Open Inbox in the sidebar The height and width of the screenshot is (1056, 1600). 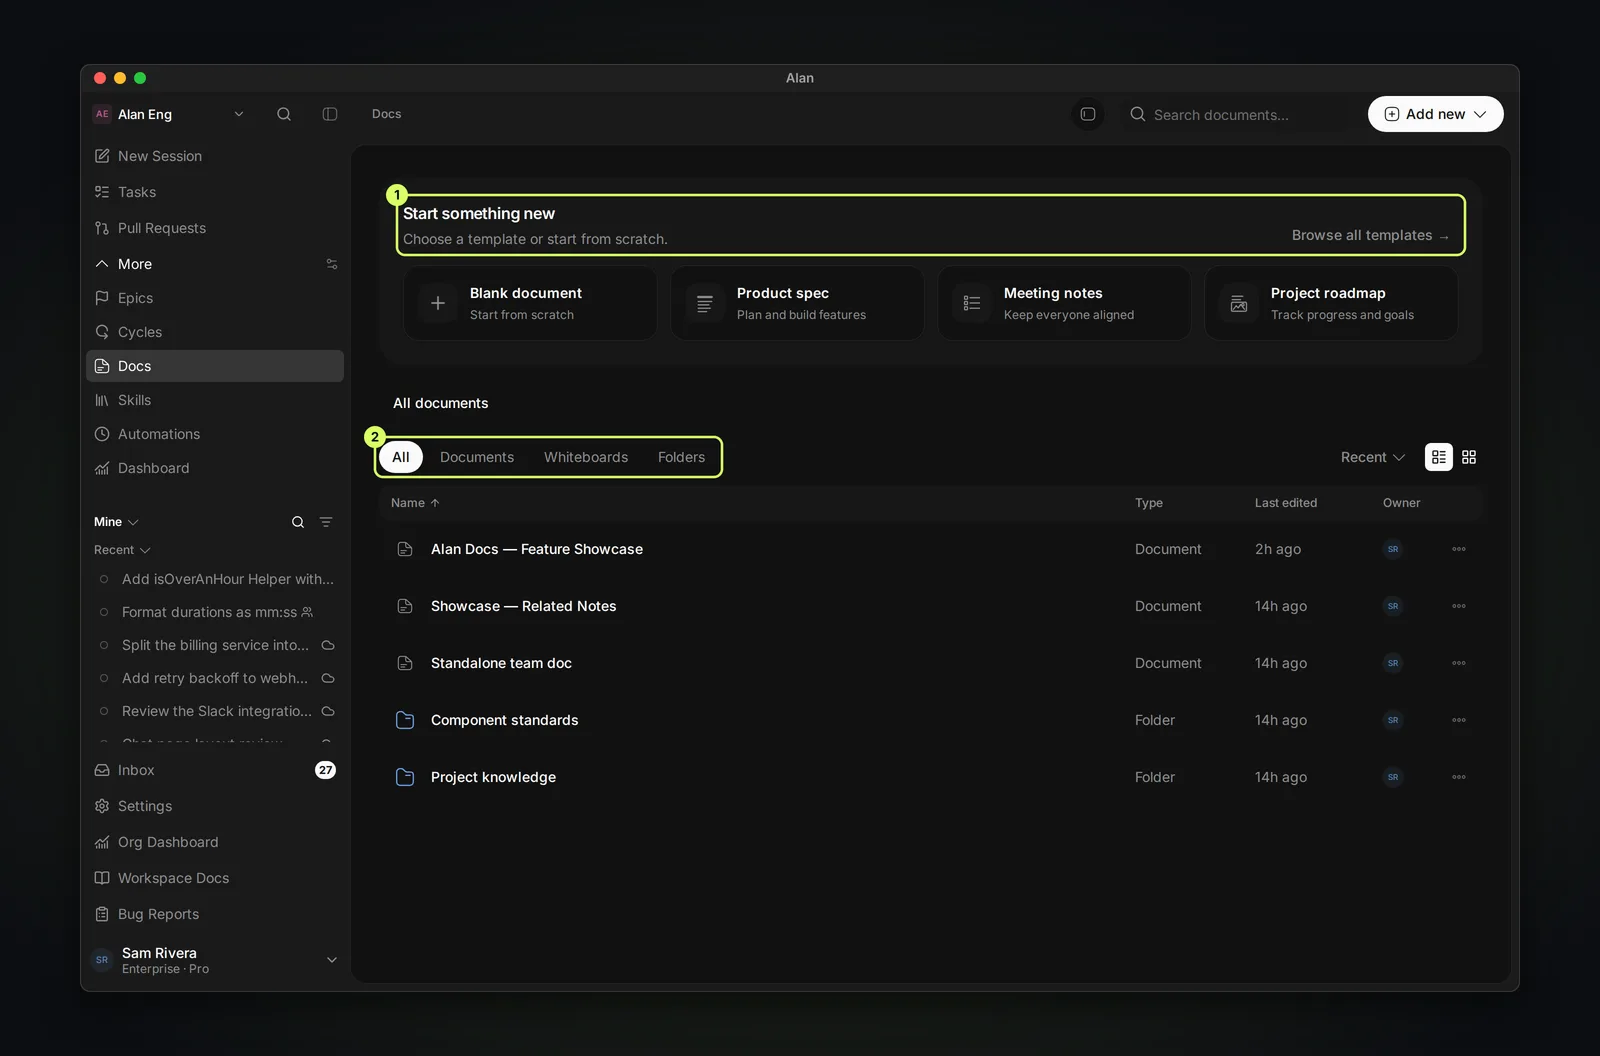(x=215, y=770)
